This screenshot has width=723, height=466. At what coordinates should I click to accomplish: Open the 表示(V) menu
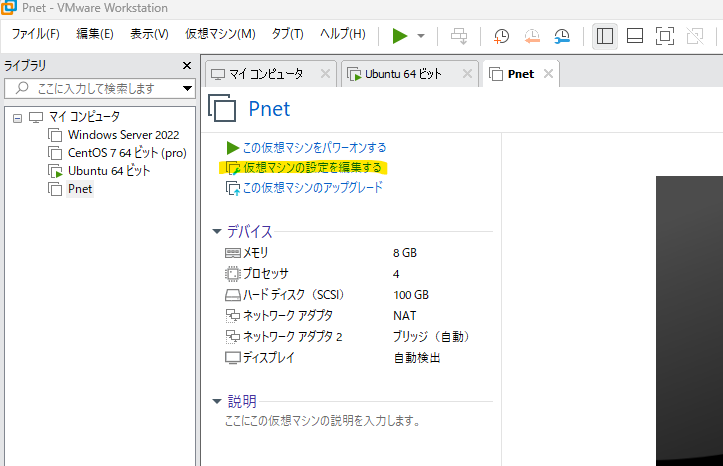click(x=149, y=34)
